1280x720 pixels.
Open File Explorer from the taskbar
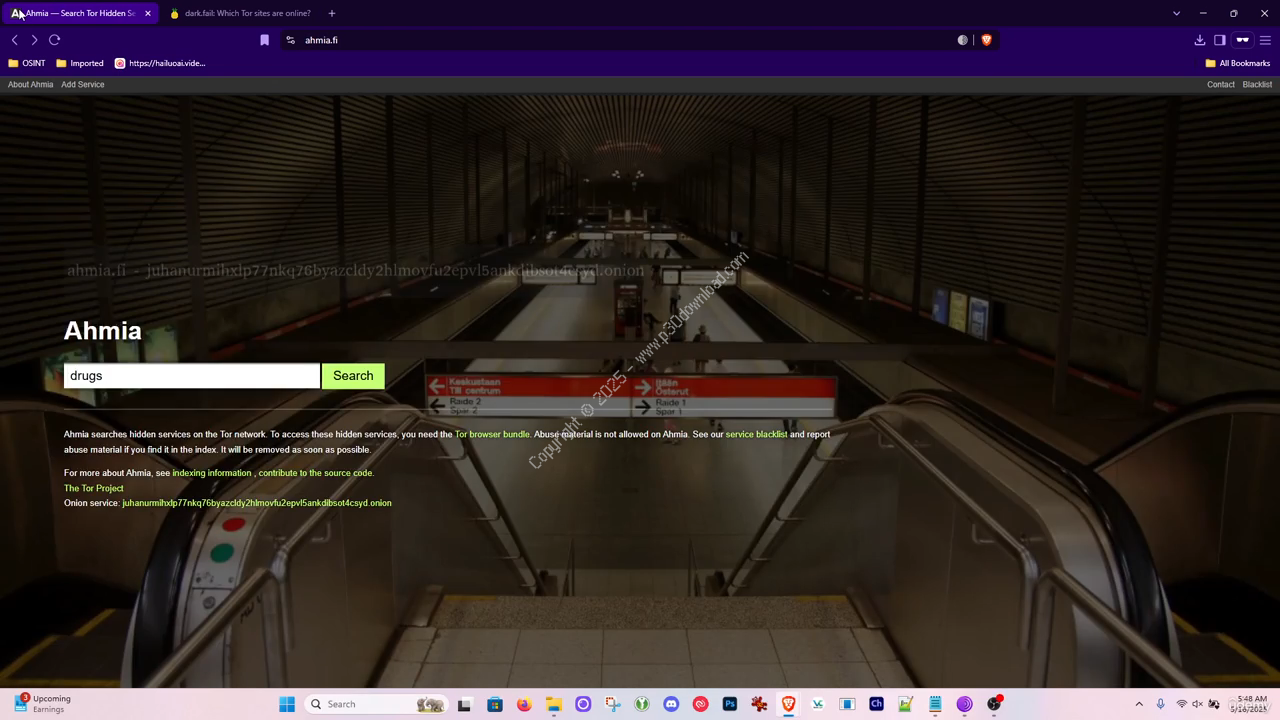click(553, 704)
